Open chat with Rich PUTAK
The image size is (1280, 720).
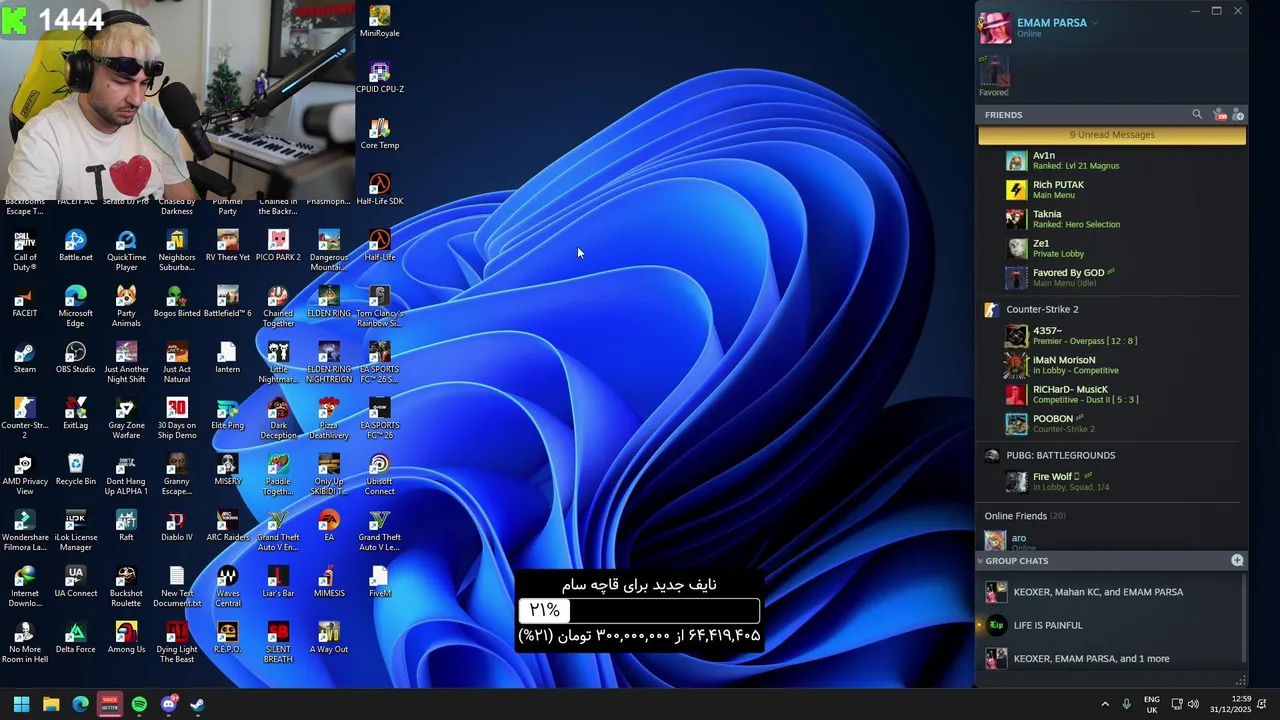coord(1110,189)
